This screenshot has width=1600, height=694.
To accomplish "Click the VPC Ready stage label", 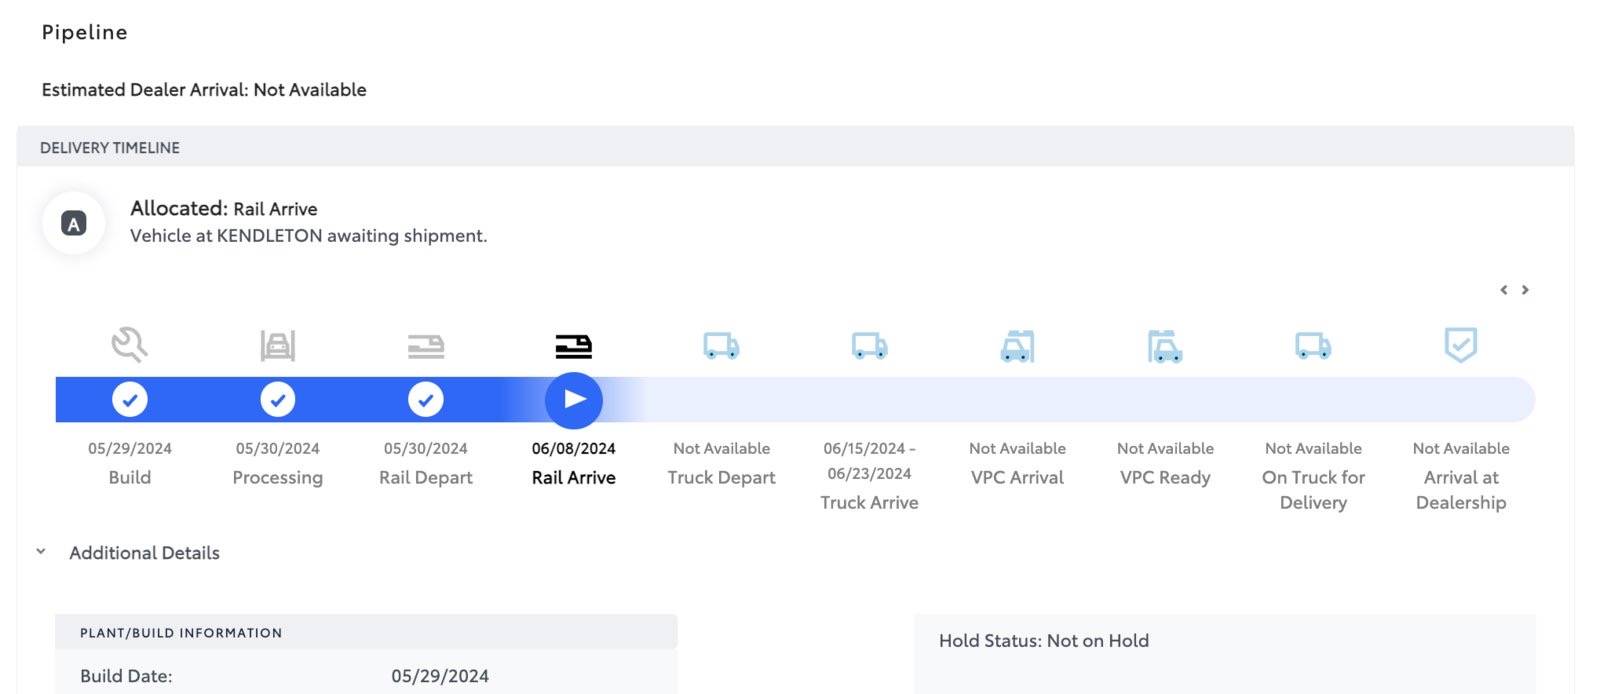I will pyautogui.click(x=1165, y=478).
